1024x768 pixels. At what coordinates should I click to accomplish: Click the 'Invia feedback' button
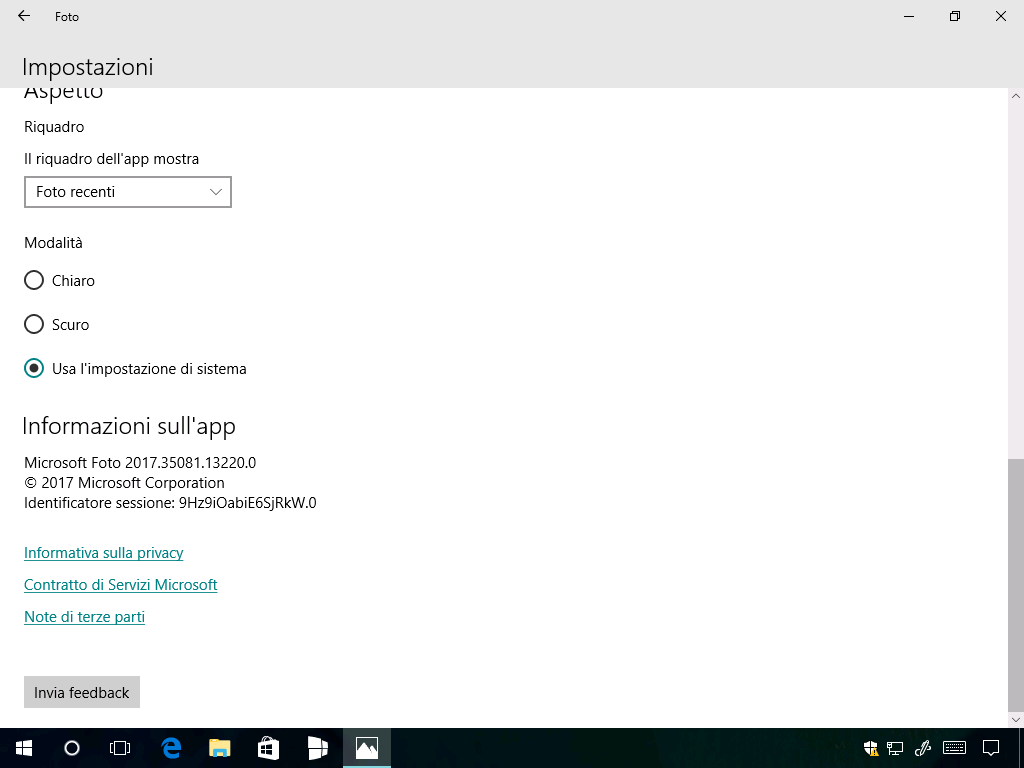point(82,692)
